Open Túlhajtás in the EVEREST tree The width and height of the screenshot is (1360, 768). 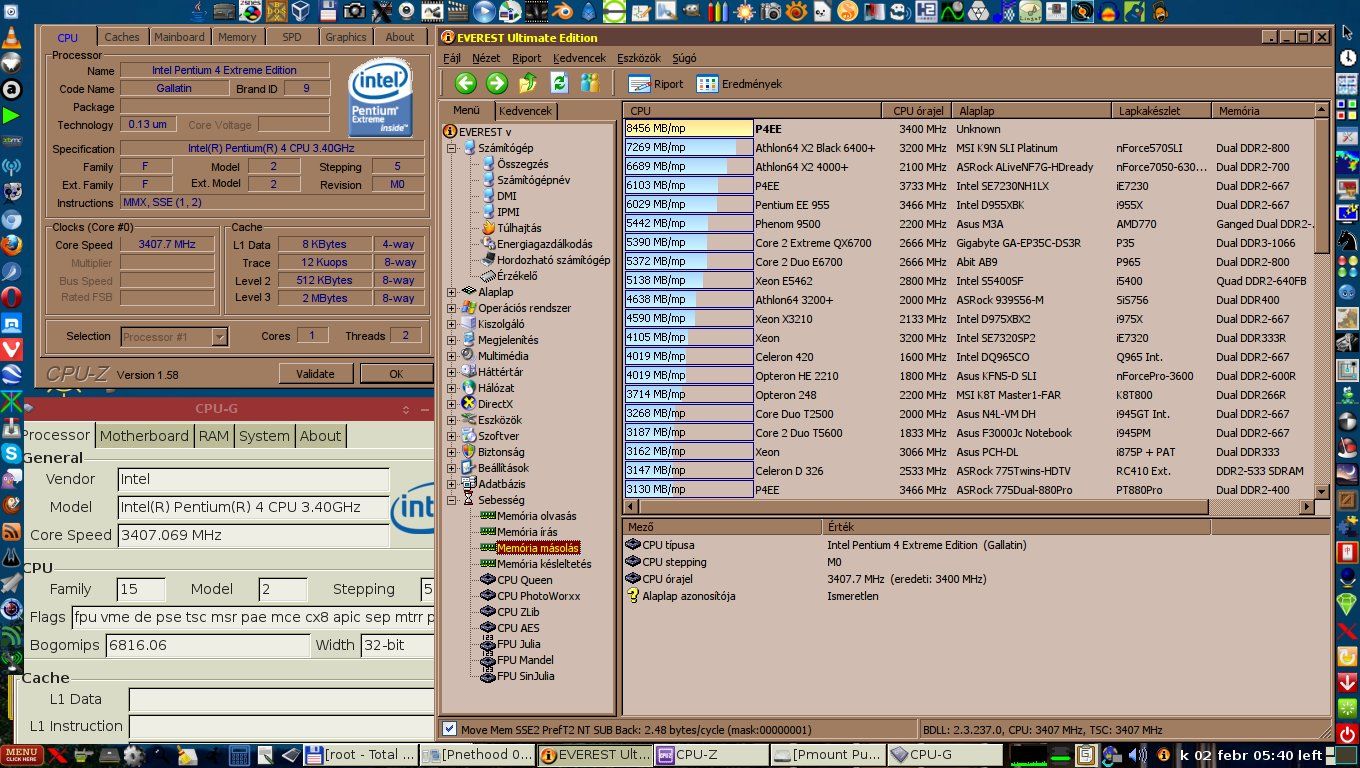[x=518, y=228]
